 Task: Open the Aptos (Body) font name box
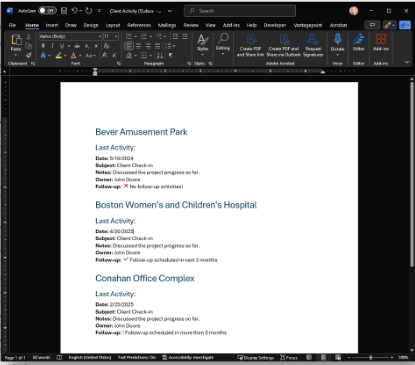(70, 36)
